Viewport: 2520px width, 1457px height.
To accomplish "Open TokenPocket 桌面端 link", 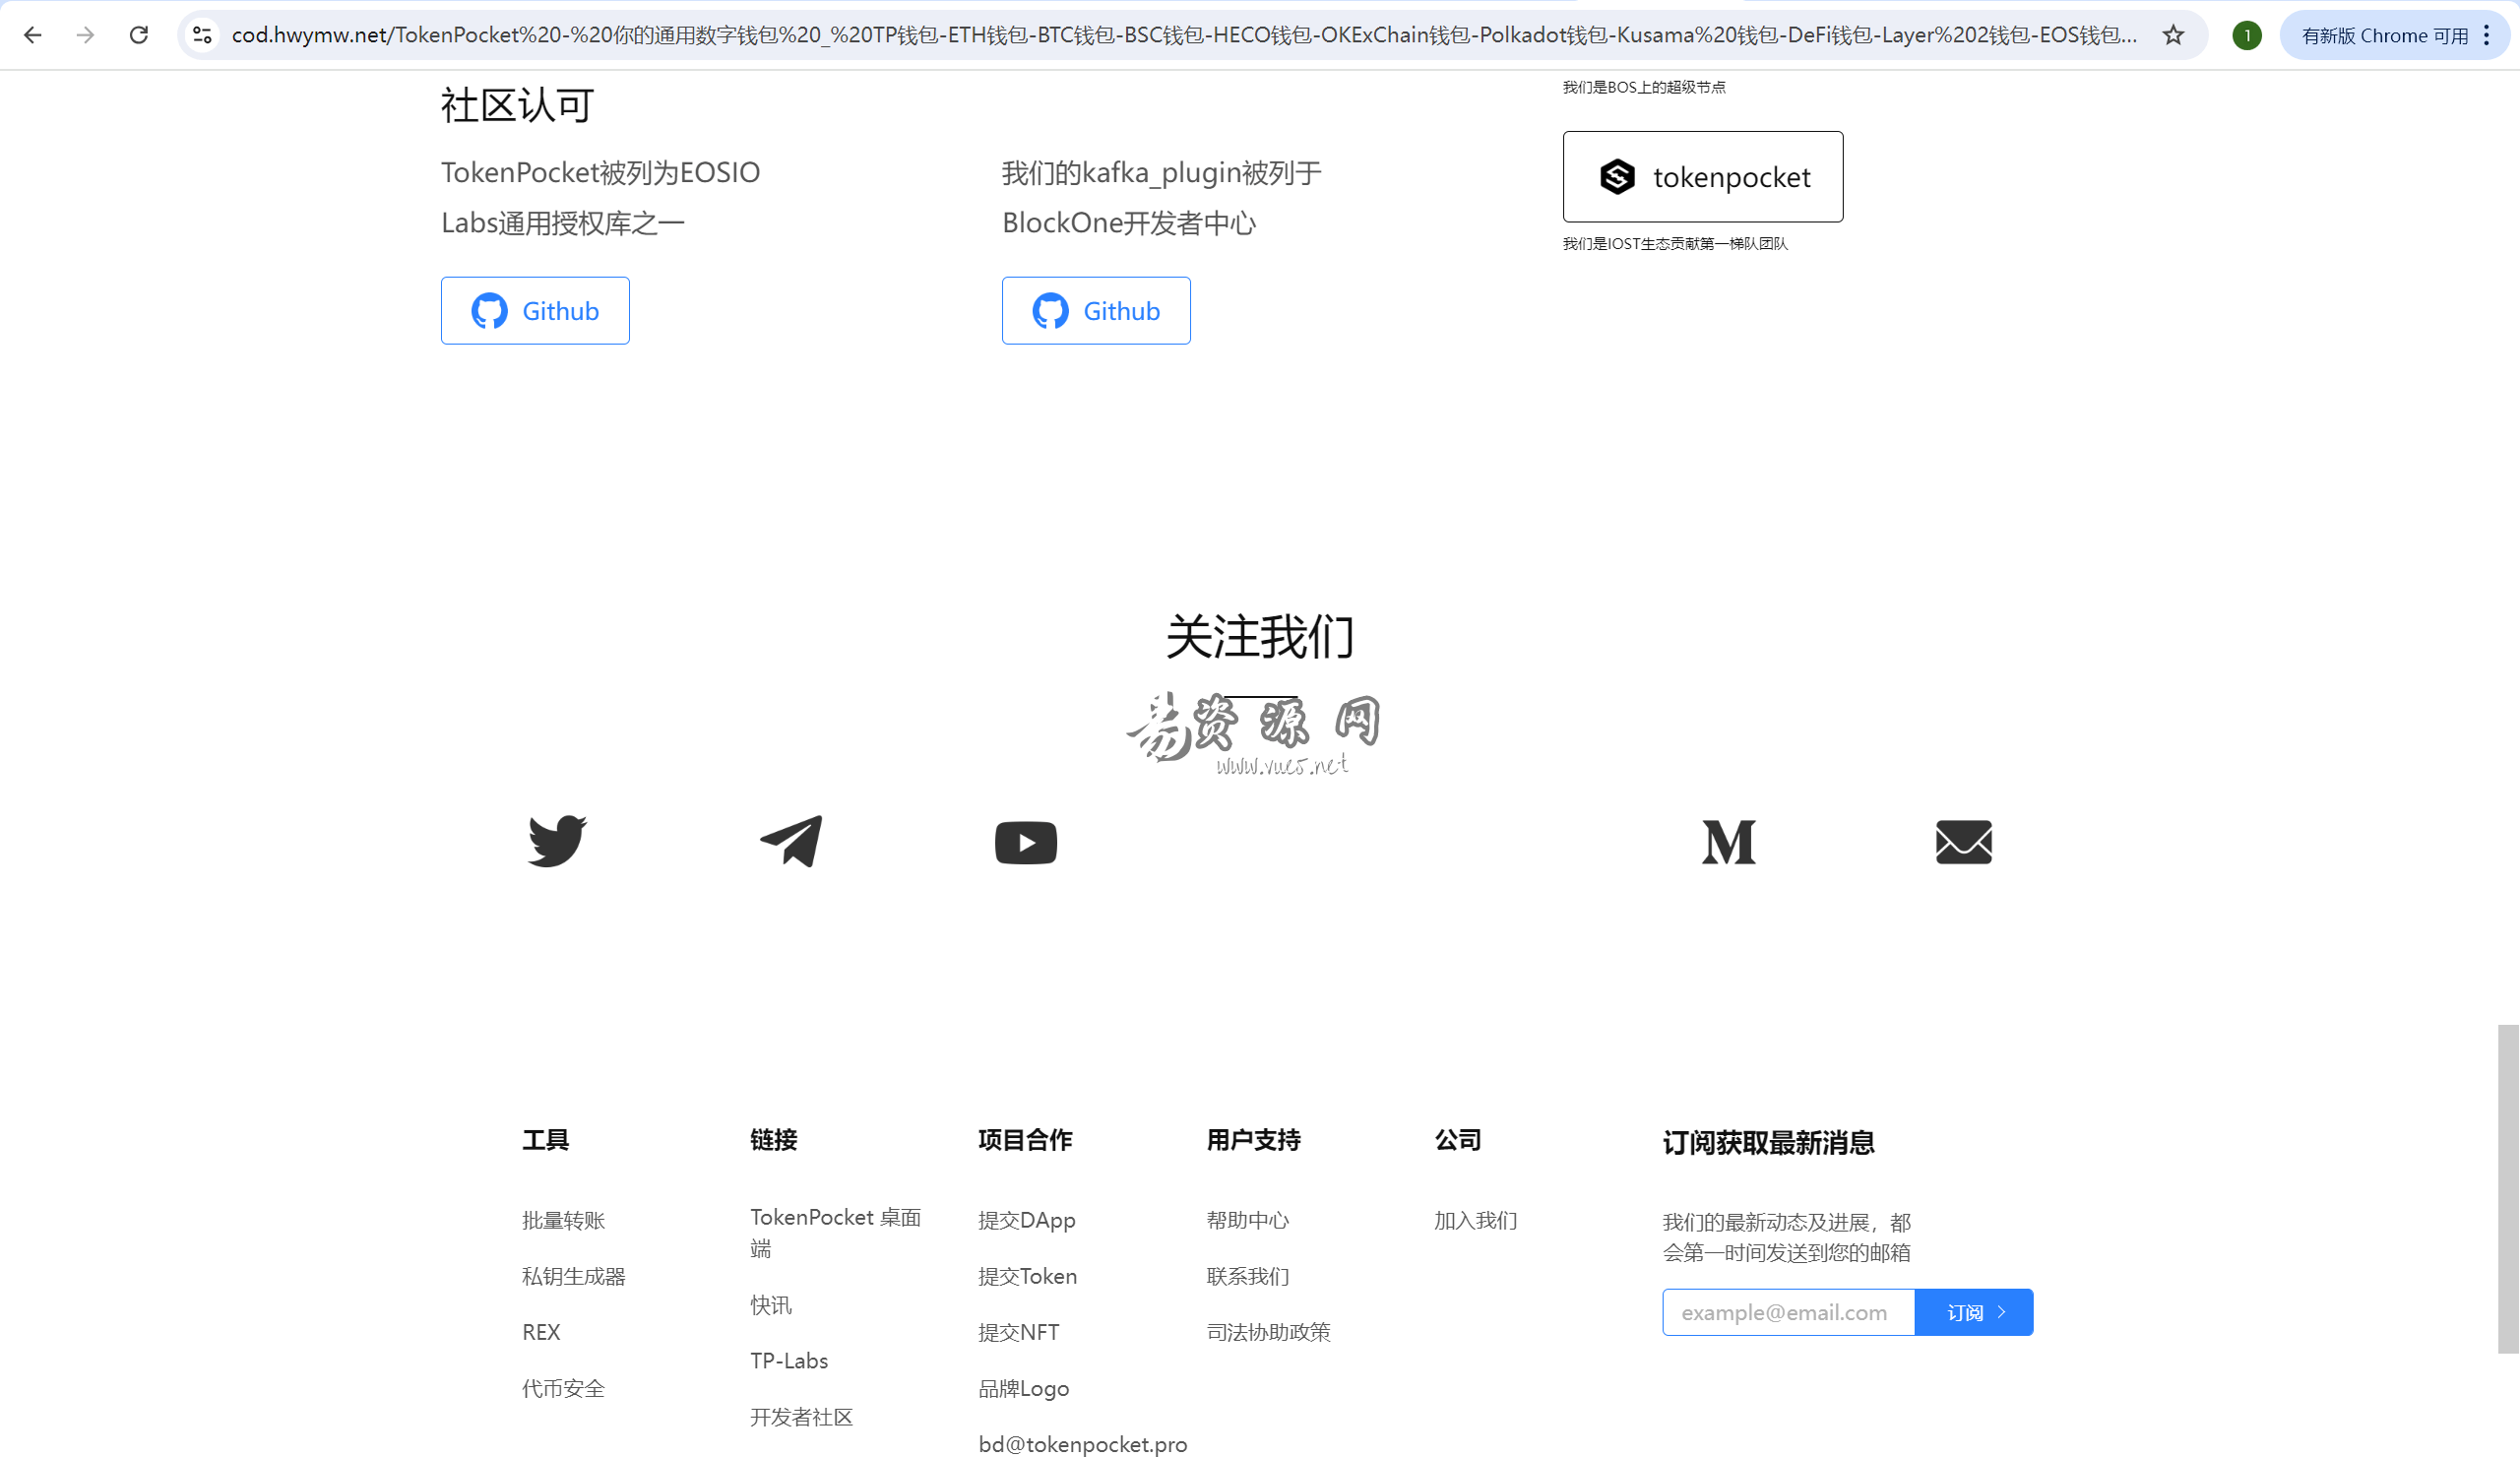I will click(x=835, y=1232).
